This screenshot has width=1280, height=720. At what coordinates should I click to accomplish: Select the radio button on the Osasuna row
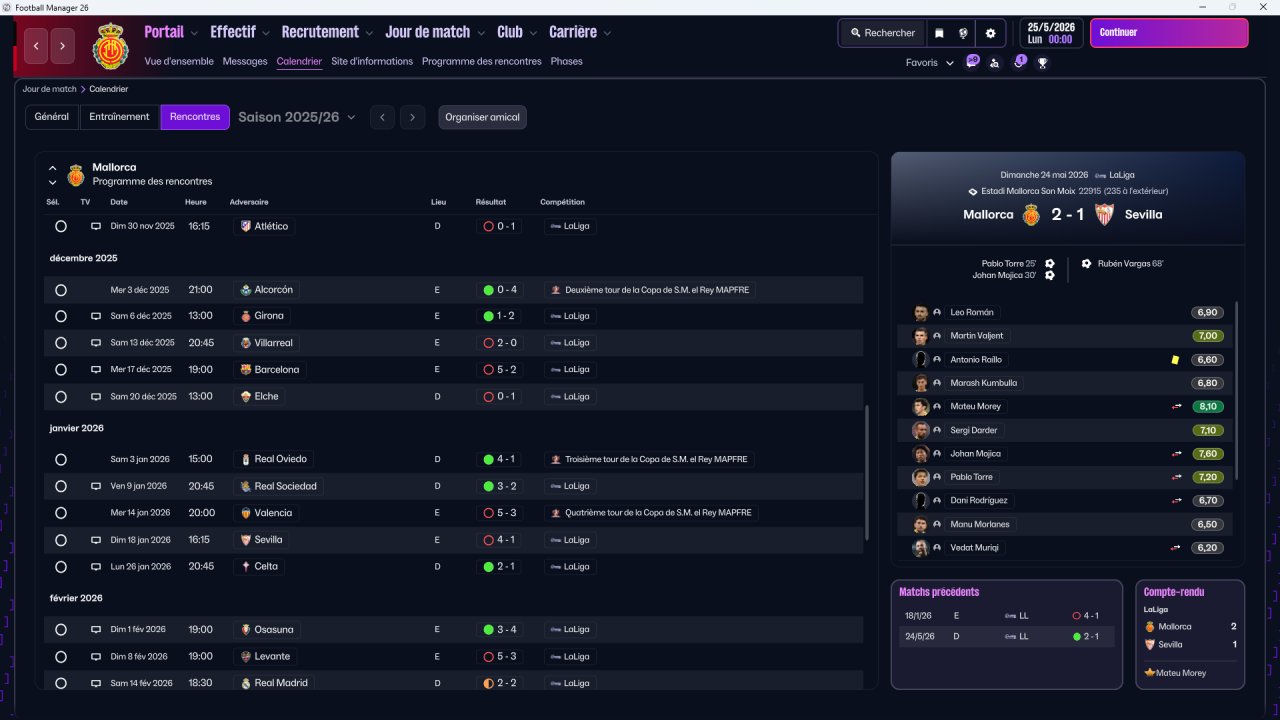pyautogui.click(x=61, y=630)
